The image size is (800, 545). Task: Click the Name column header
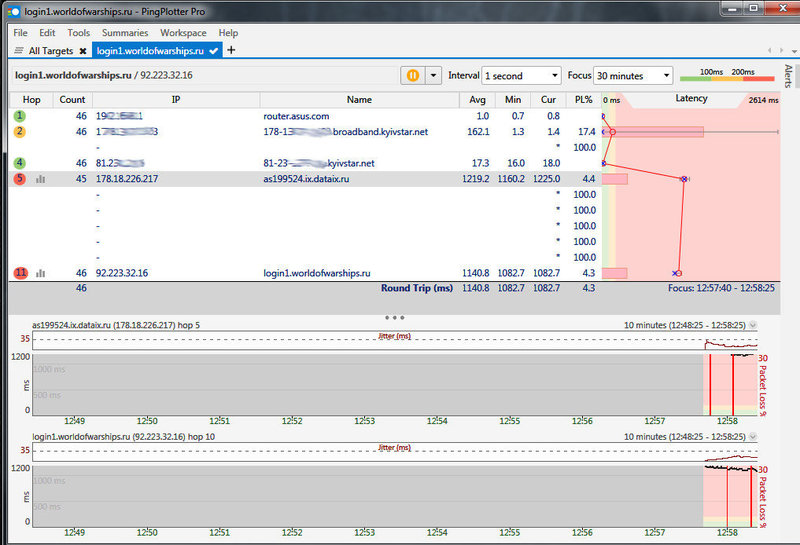pyautogui.click(x=359, y=100)
